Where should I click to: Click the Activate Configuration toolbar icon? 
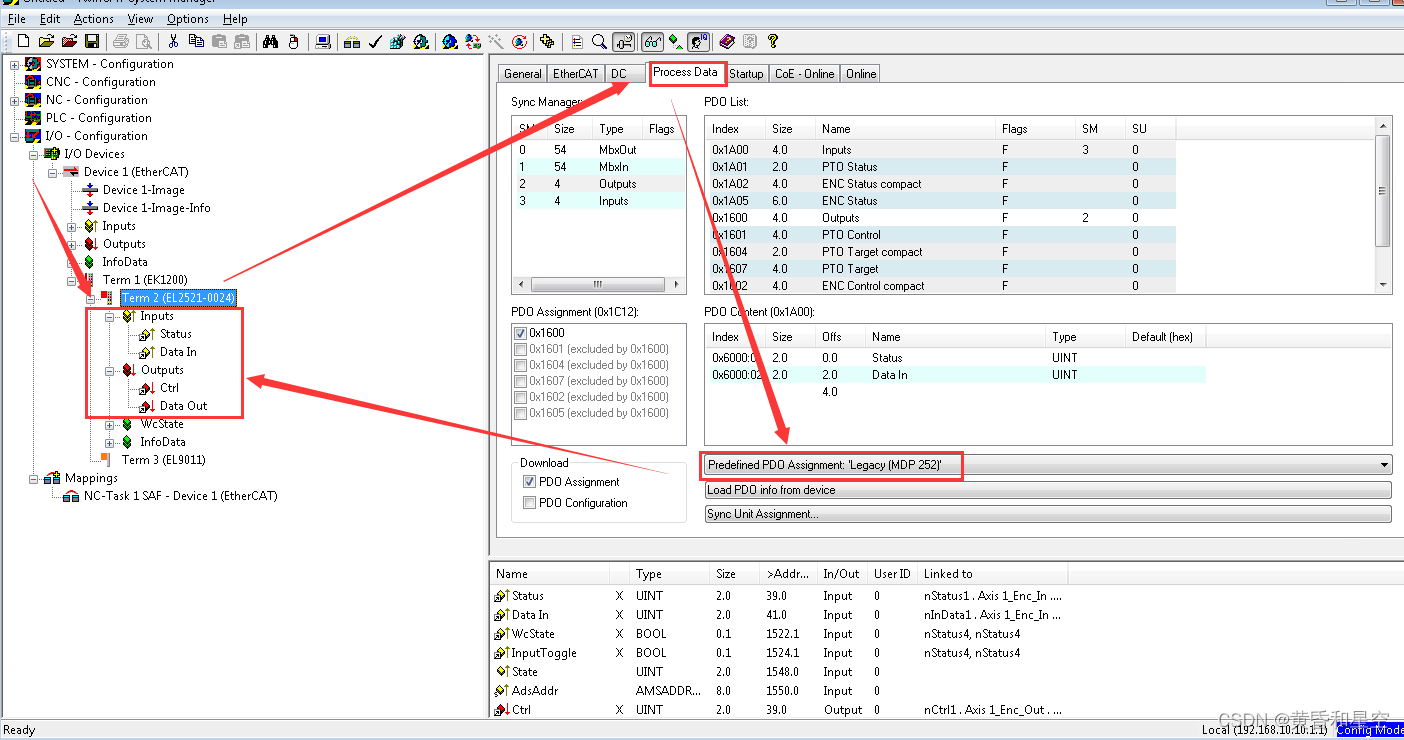pyautogui.click(x=397, y=41)
